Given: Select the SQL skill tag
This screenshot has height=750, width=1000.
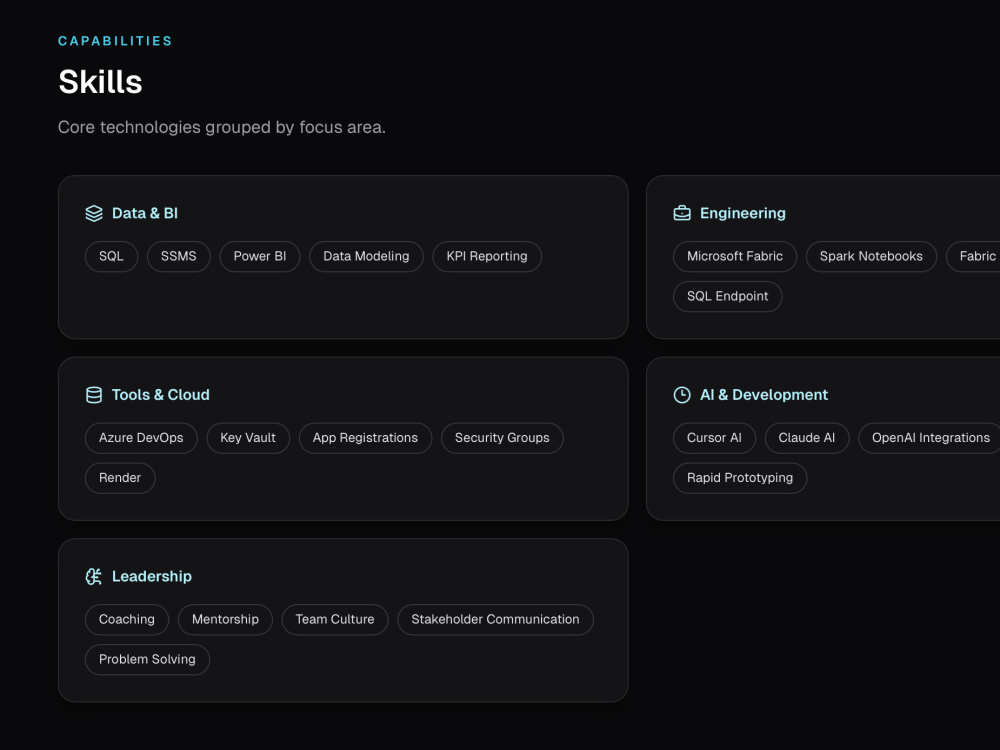Looking at the screenshot, I should tap(111, 256).
